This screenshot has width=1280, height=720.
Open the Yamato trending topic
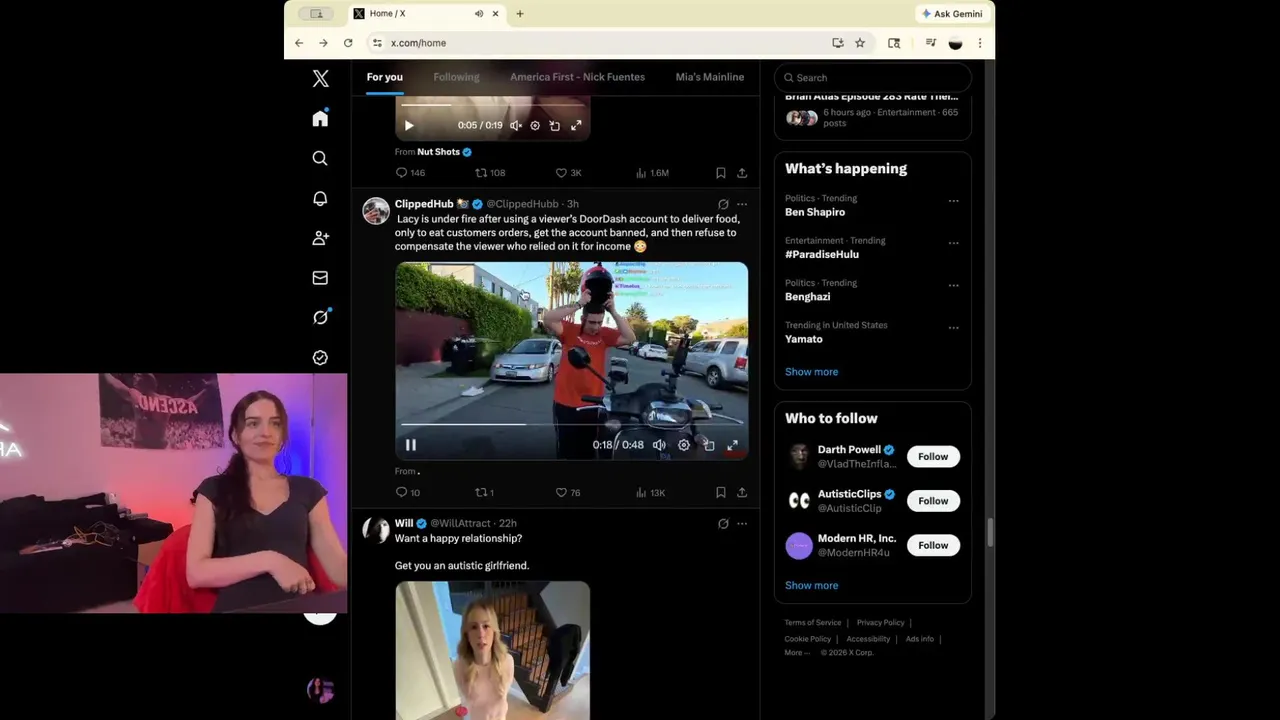point(804,339)
